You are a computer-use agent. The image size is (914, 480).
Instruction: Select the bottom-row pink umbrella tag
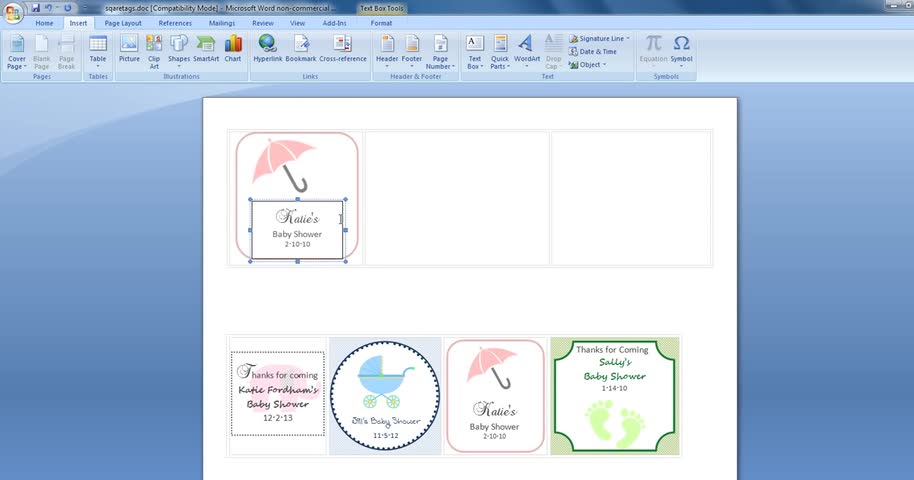tap(495, 395)
